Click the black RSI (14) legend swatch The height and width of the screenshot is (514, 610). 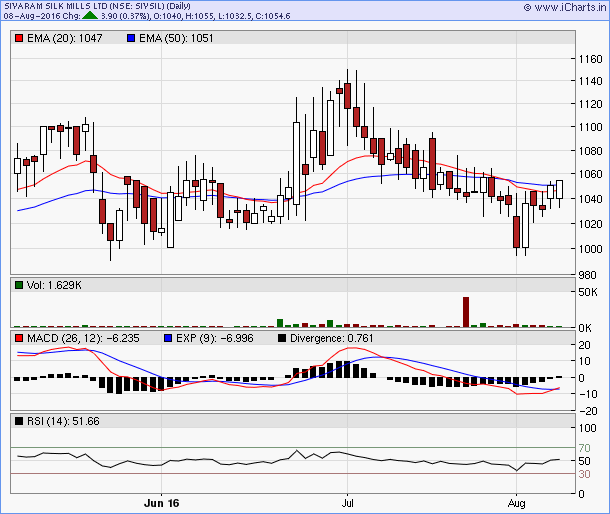[19, 421]
